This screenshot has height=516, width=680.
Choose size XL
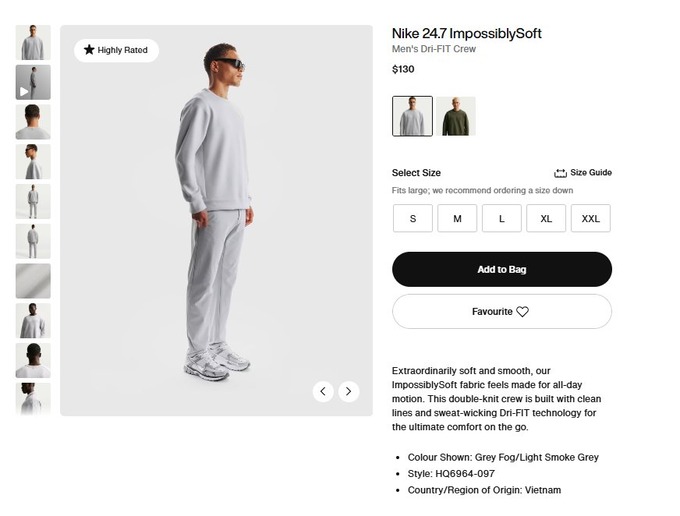pyautogui.click(x=546, y=219)
